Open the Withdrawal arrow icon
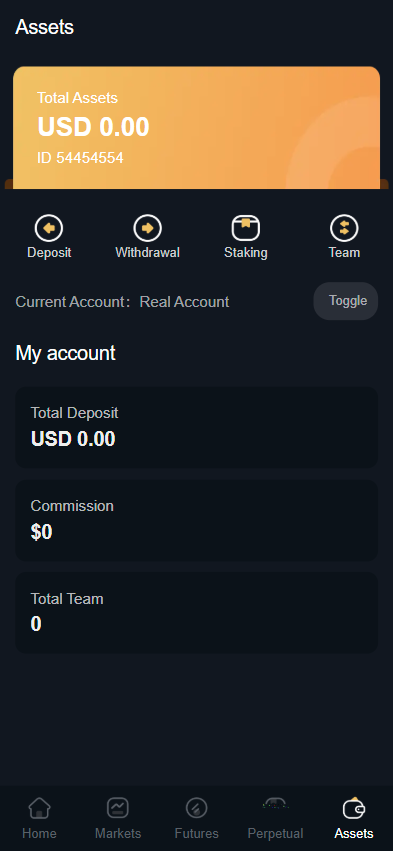393x851 pixels. [147, 228]
